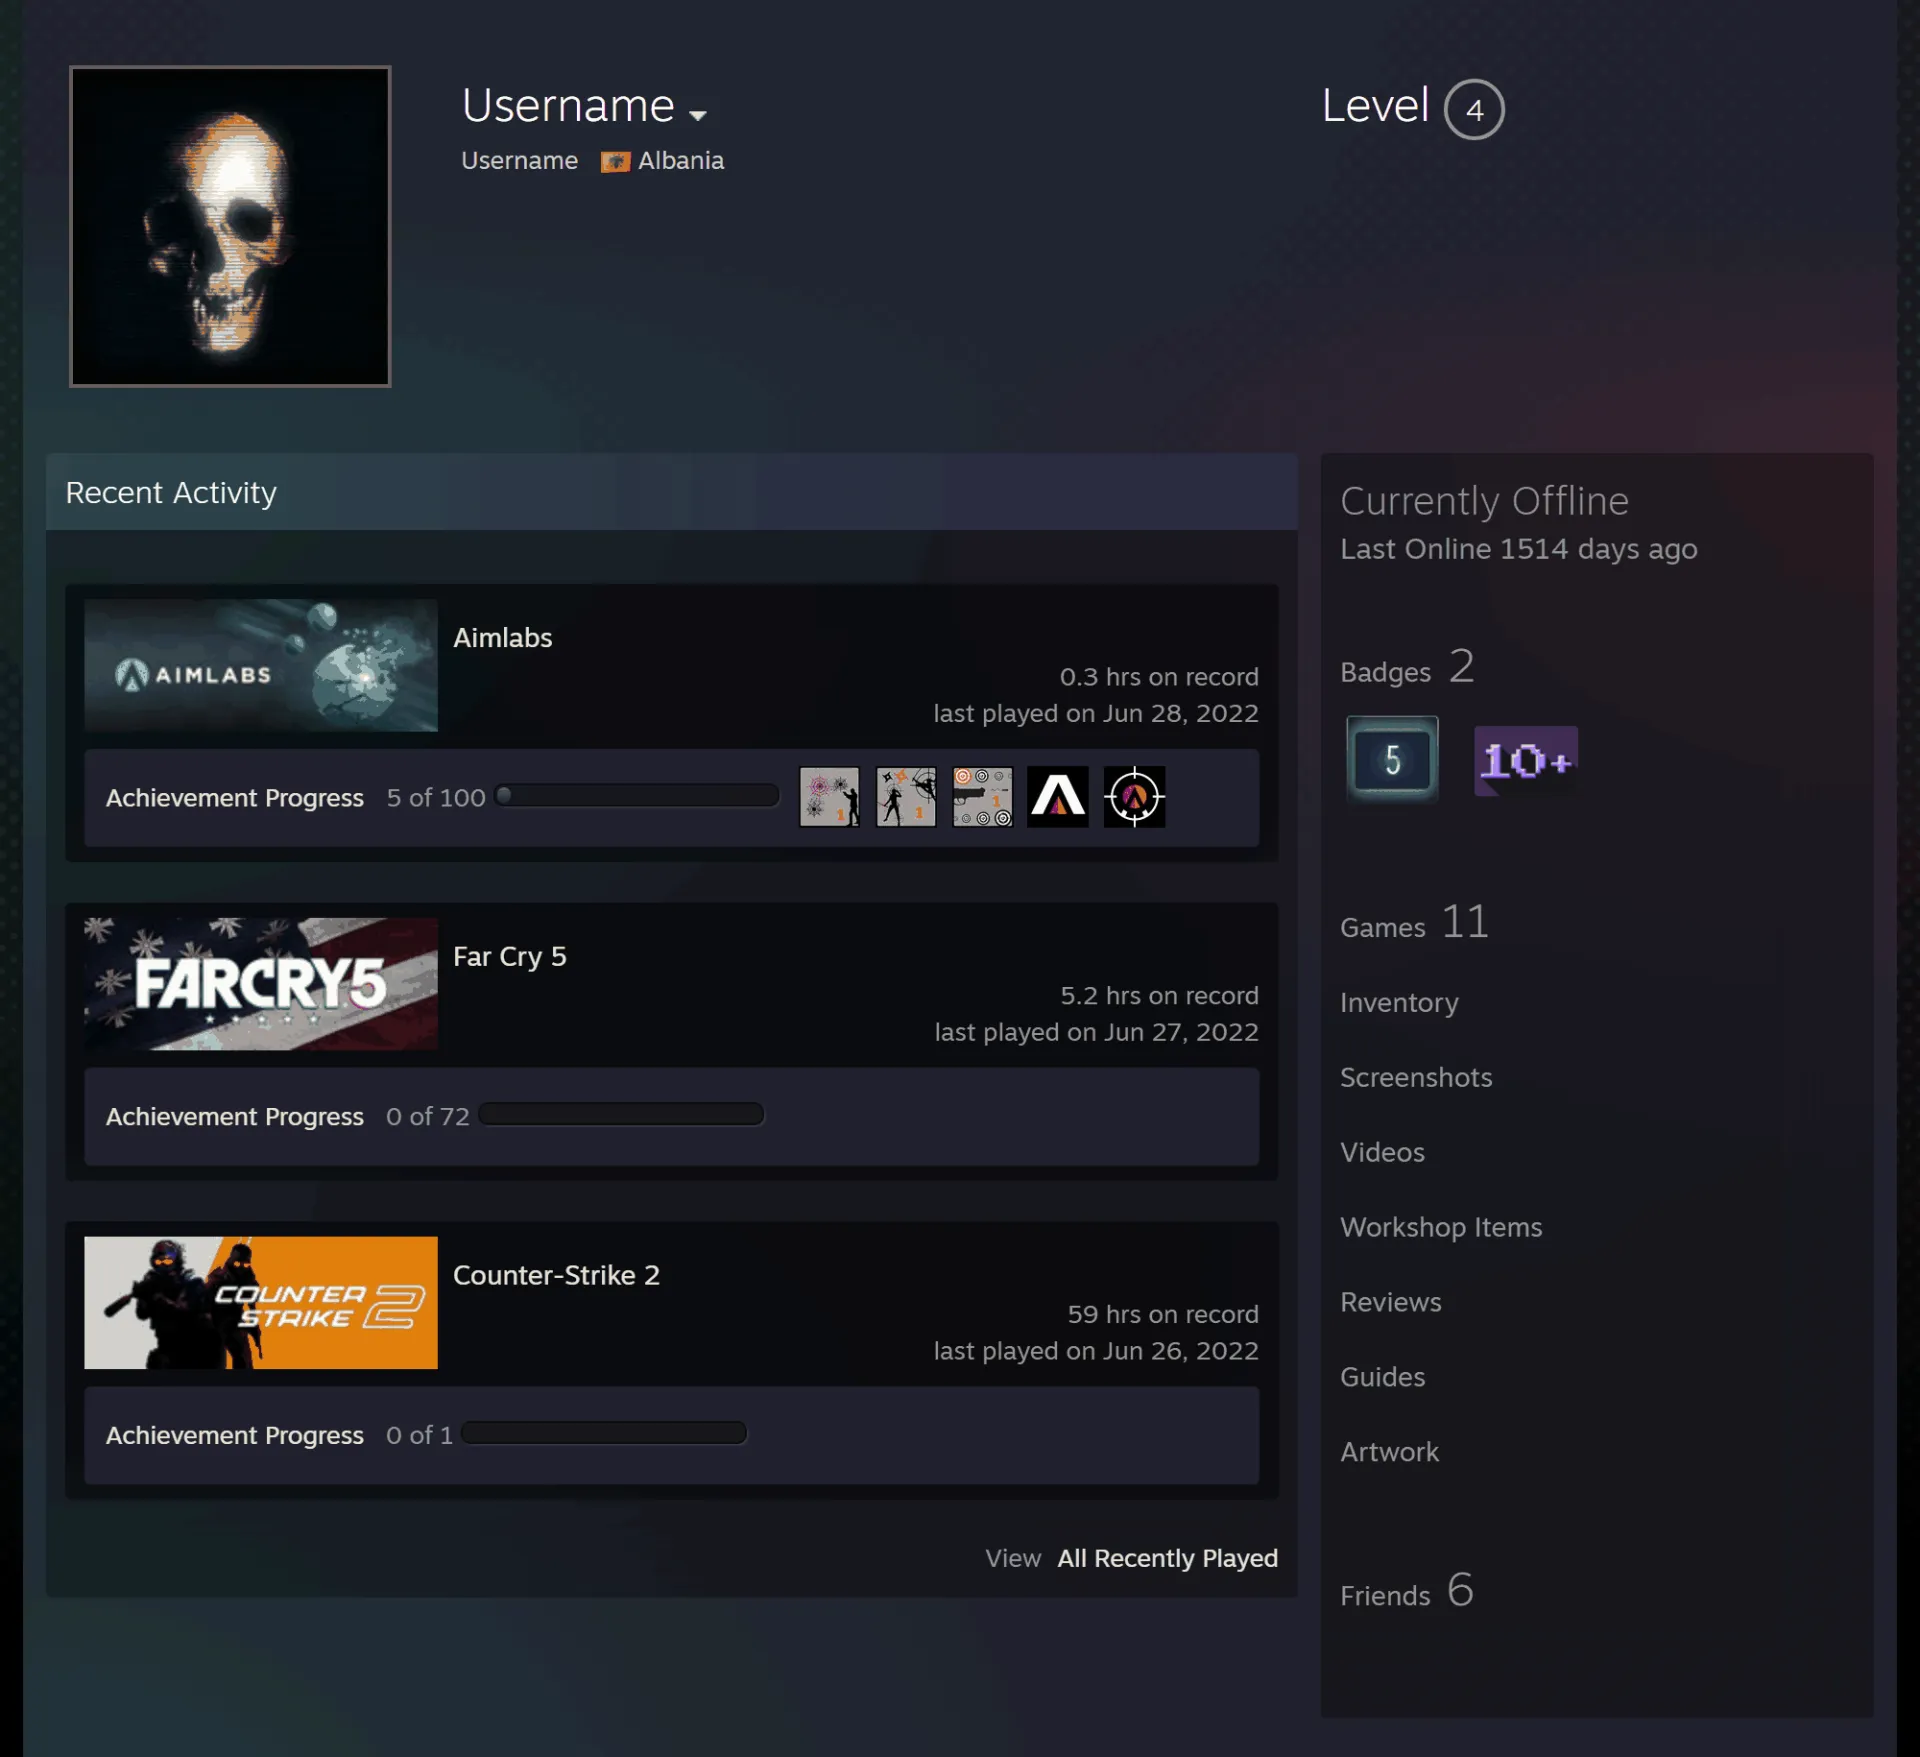
Task: Click the Level label text
Action: [1375, 105]
